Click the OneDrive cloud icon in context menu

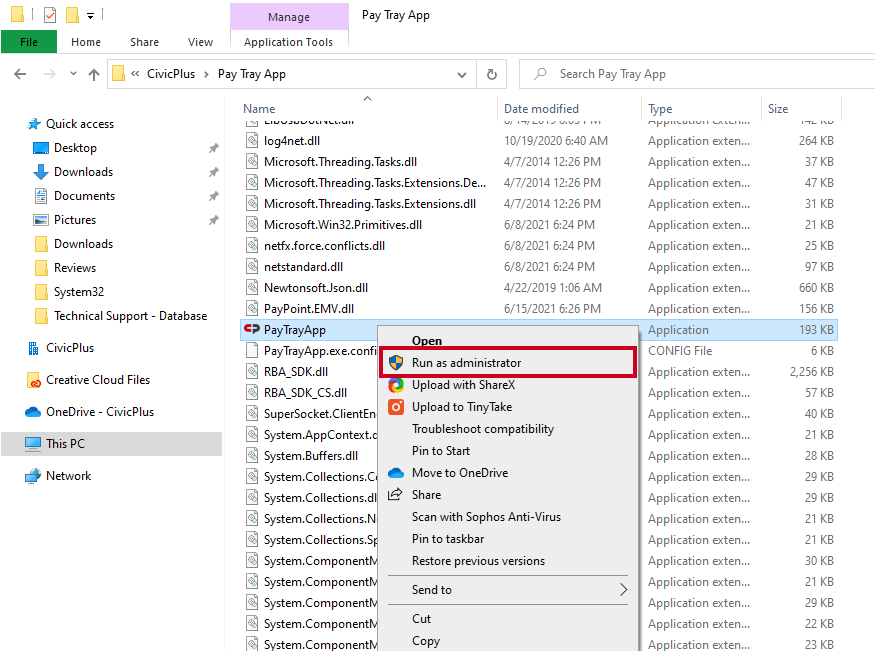click(x=396, y=473)
